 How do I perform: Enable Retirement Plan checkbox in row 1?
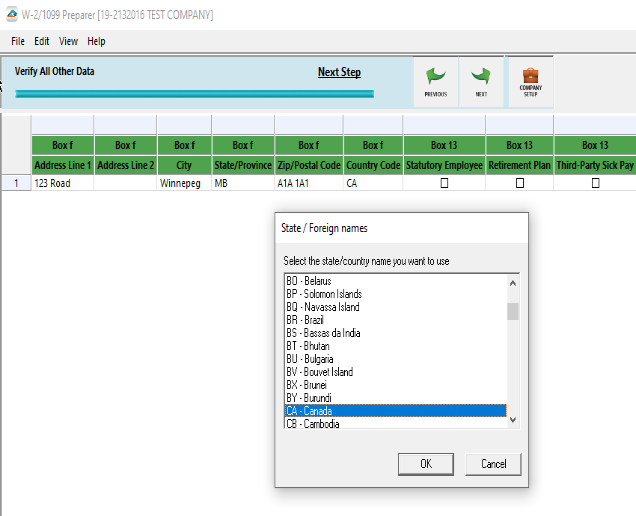[x=519, y=184]
